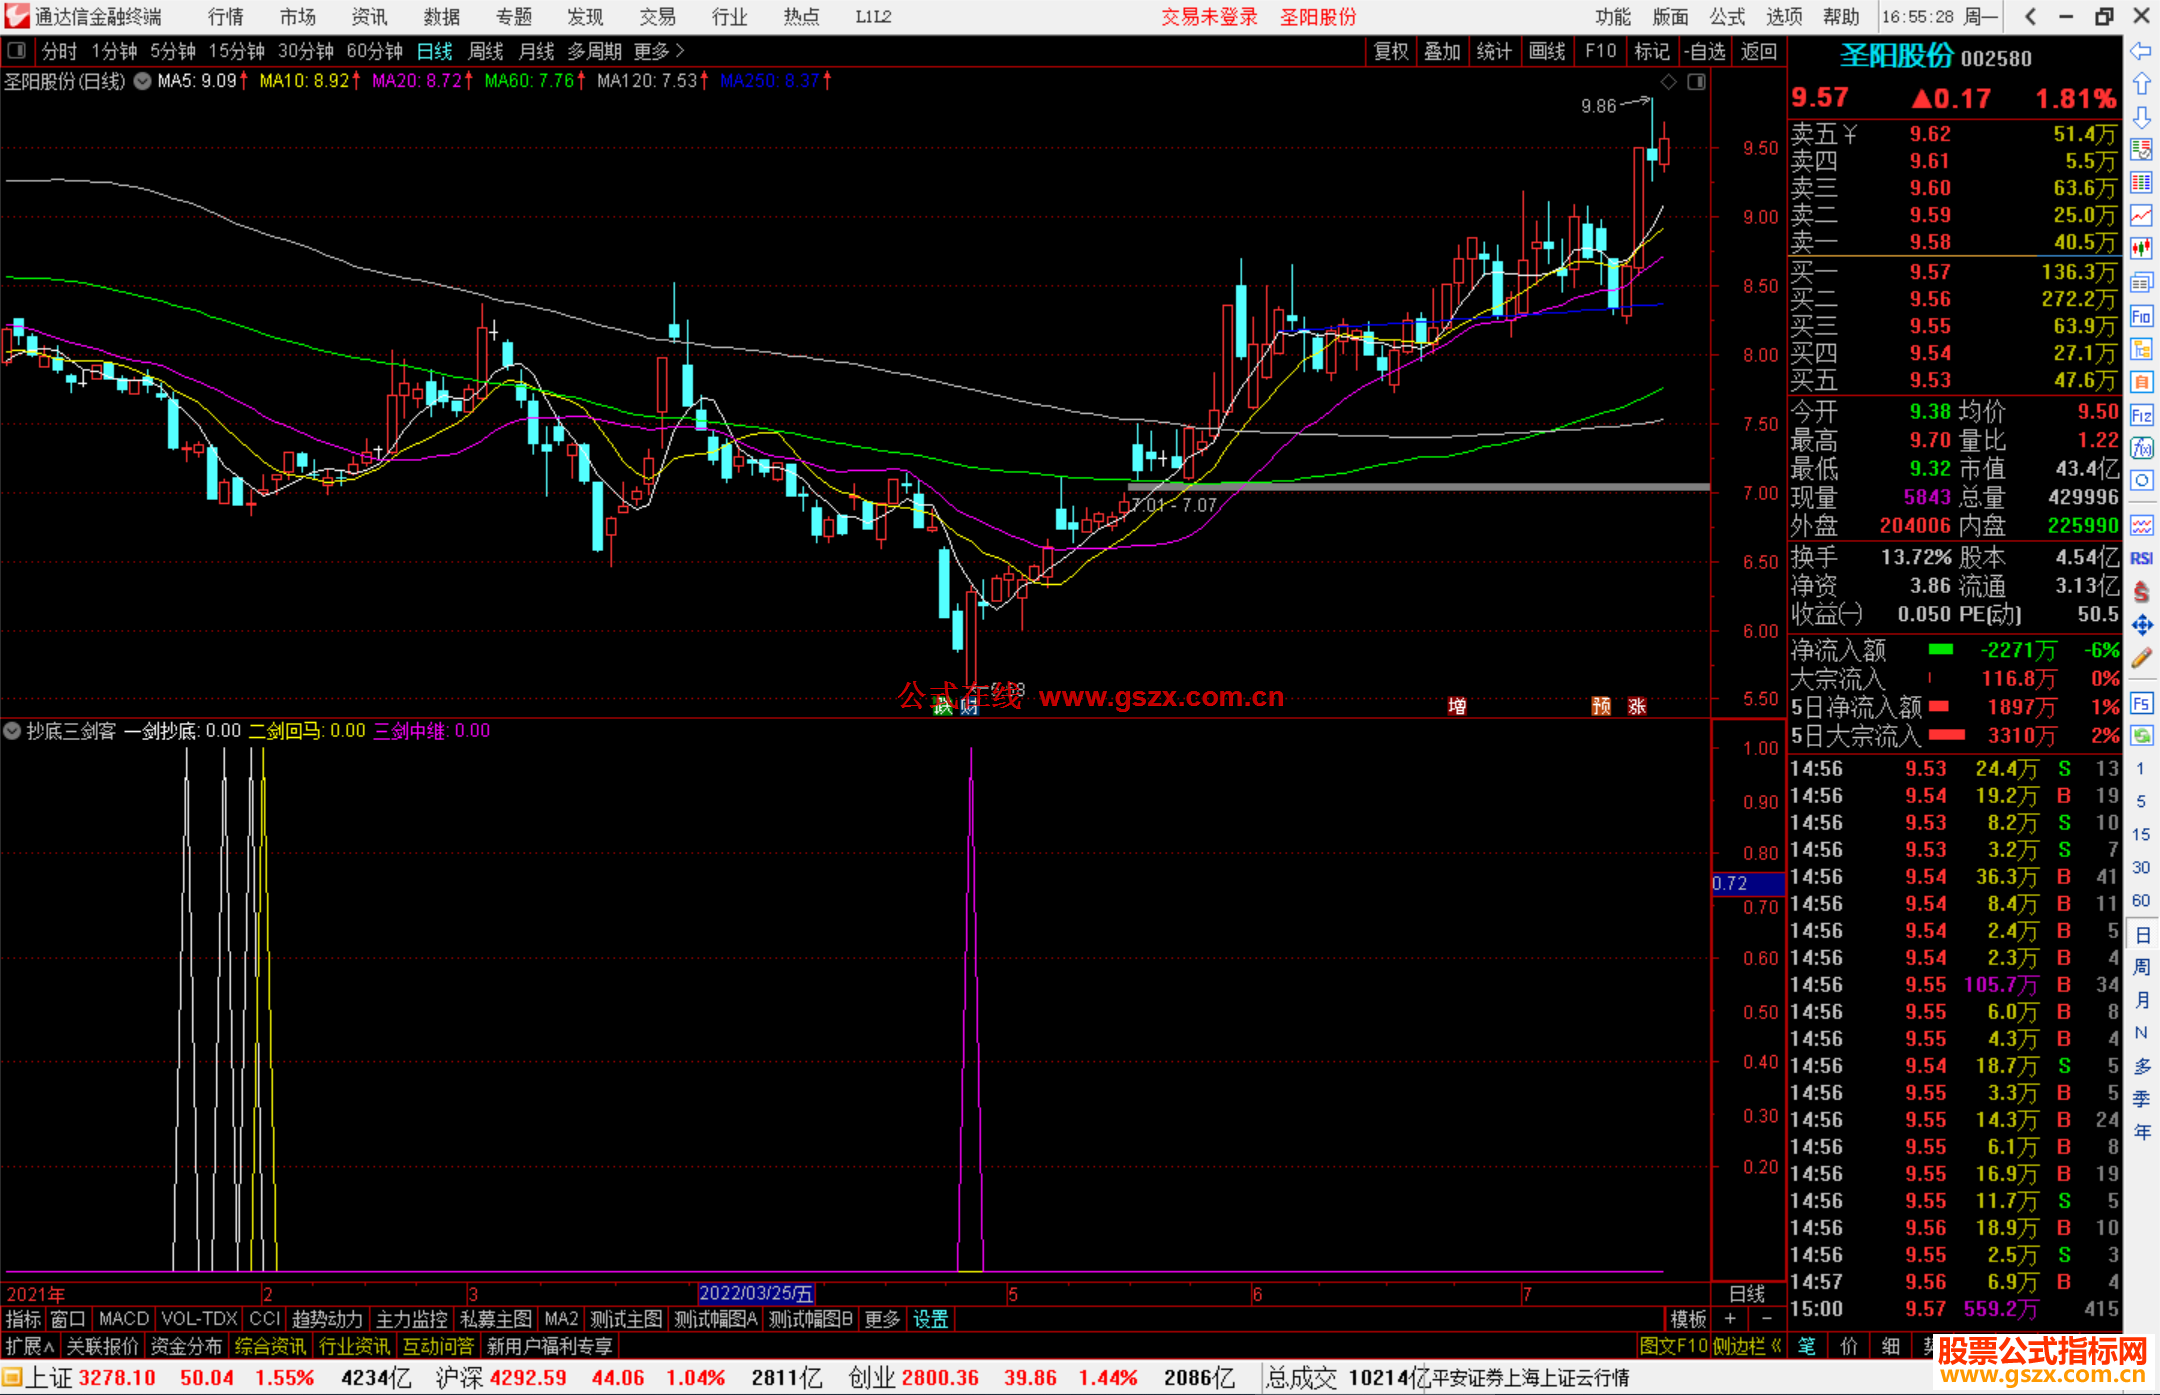This screenshot has height=1395, width=2160.
Task: Click the Fs sidebar icon
Action: point(2141,703)
